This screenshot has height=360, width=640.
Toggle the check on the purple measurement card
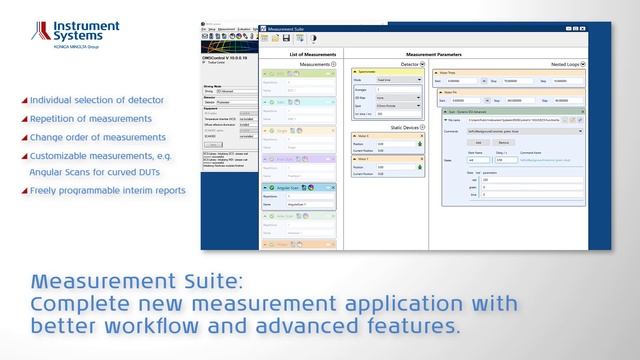click(271, 159)
